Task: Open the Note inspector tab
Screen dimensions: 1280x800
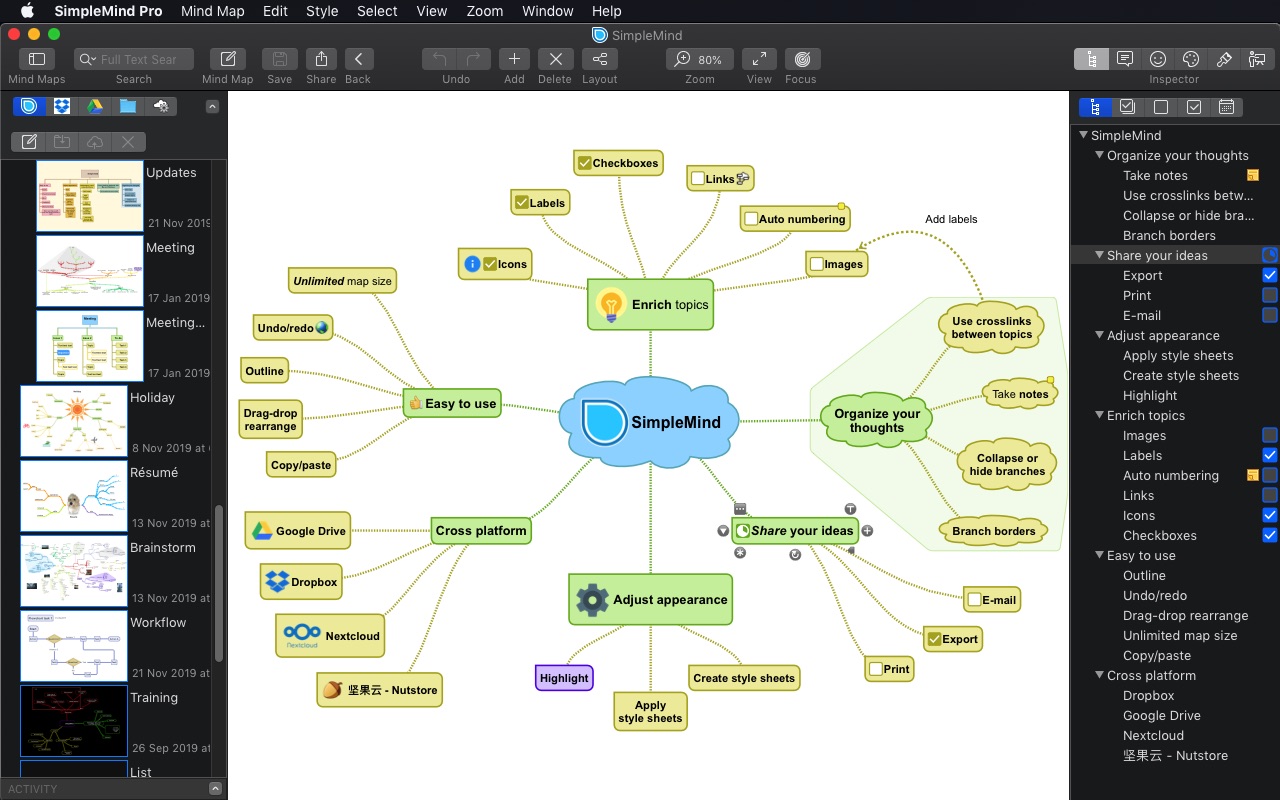Action: (x=1125, y=58)
